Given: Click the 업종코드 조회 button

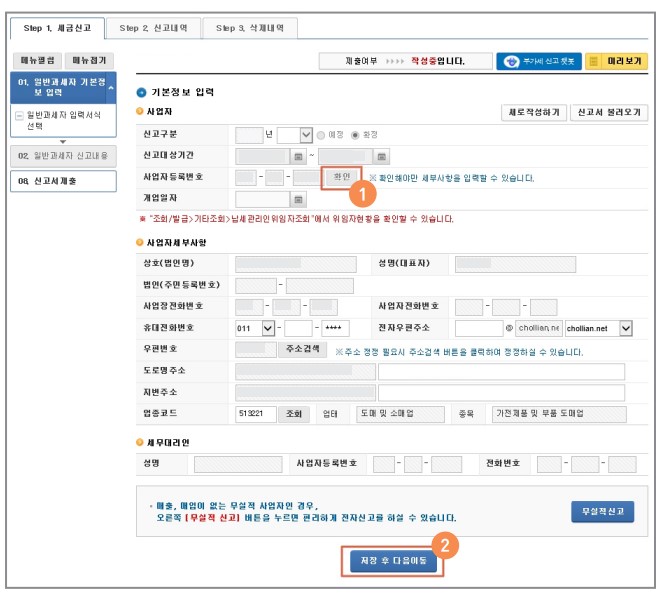Looking at the screenshot, I should [x=294, y=414].
